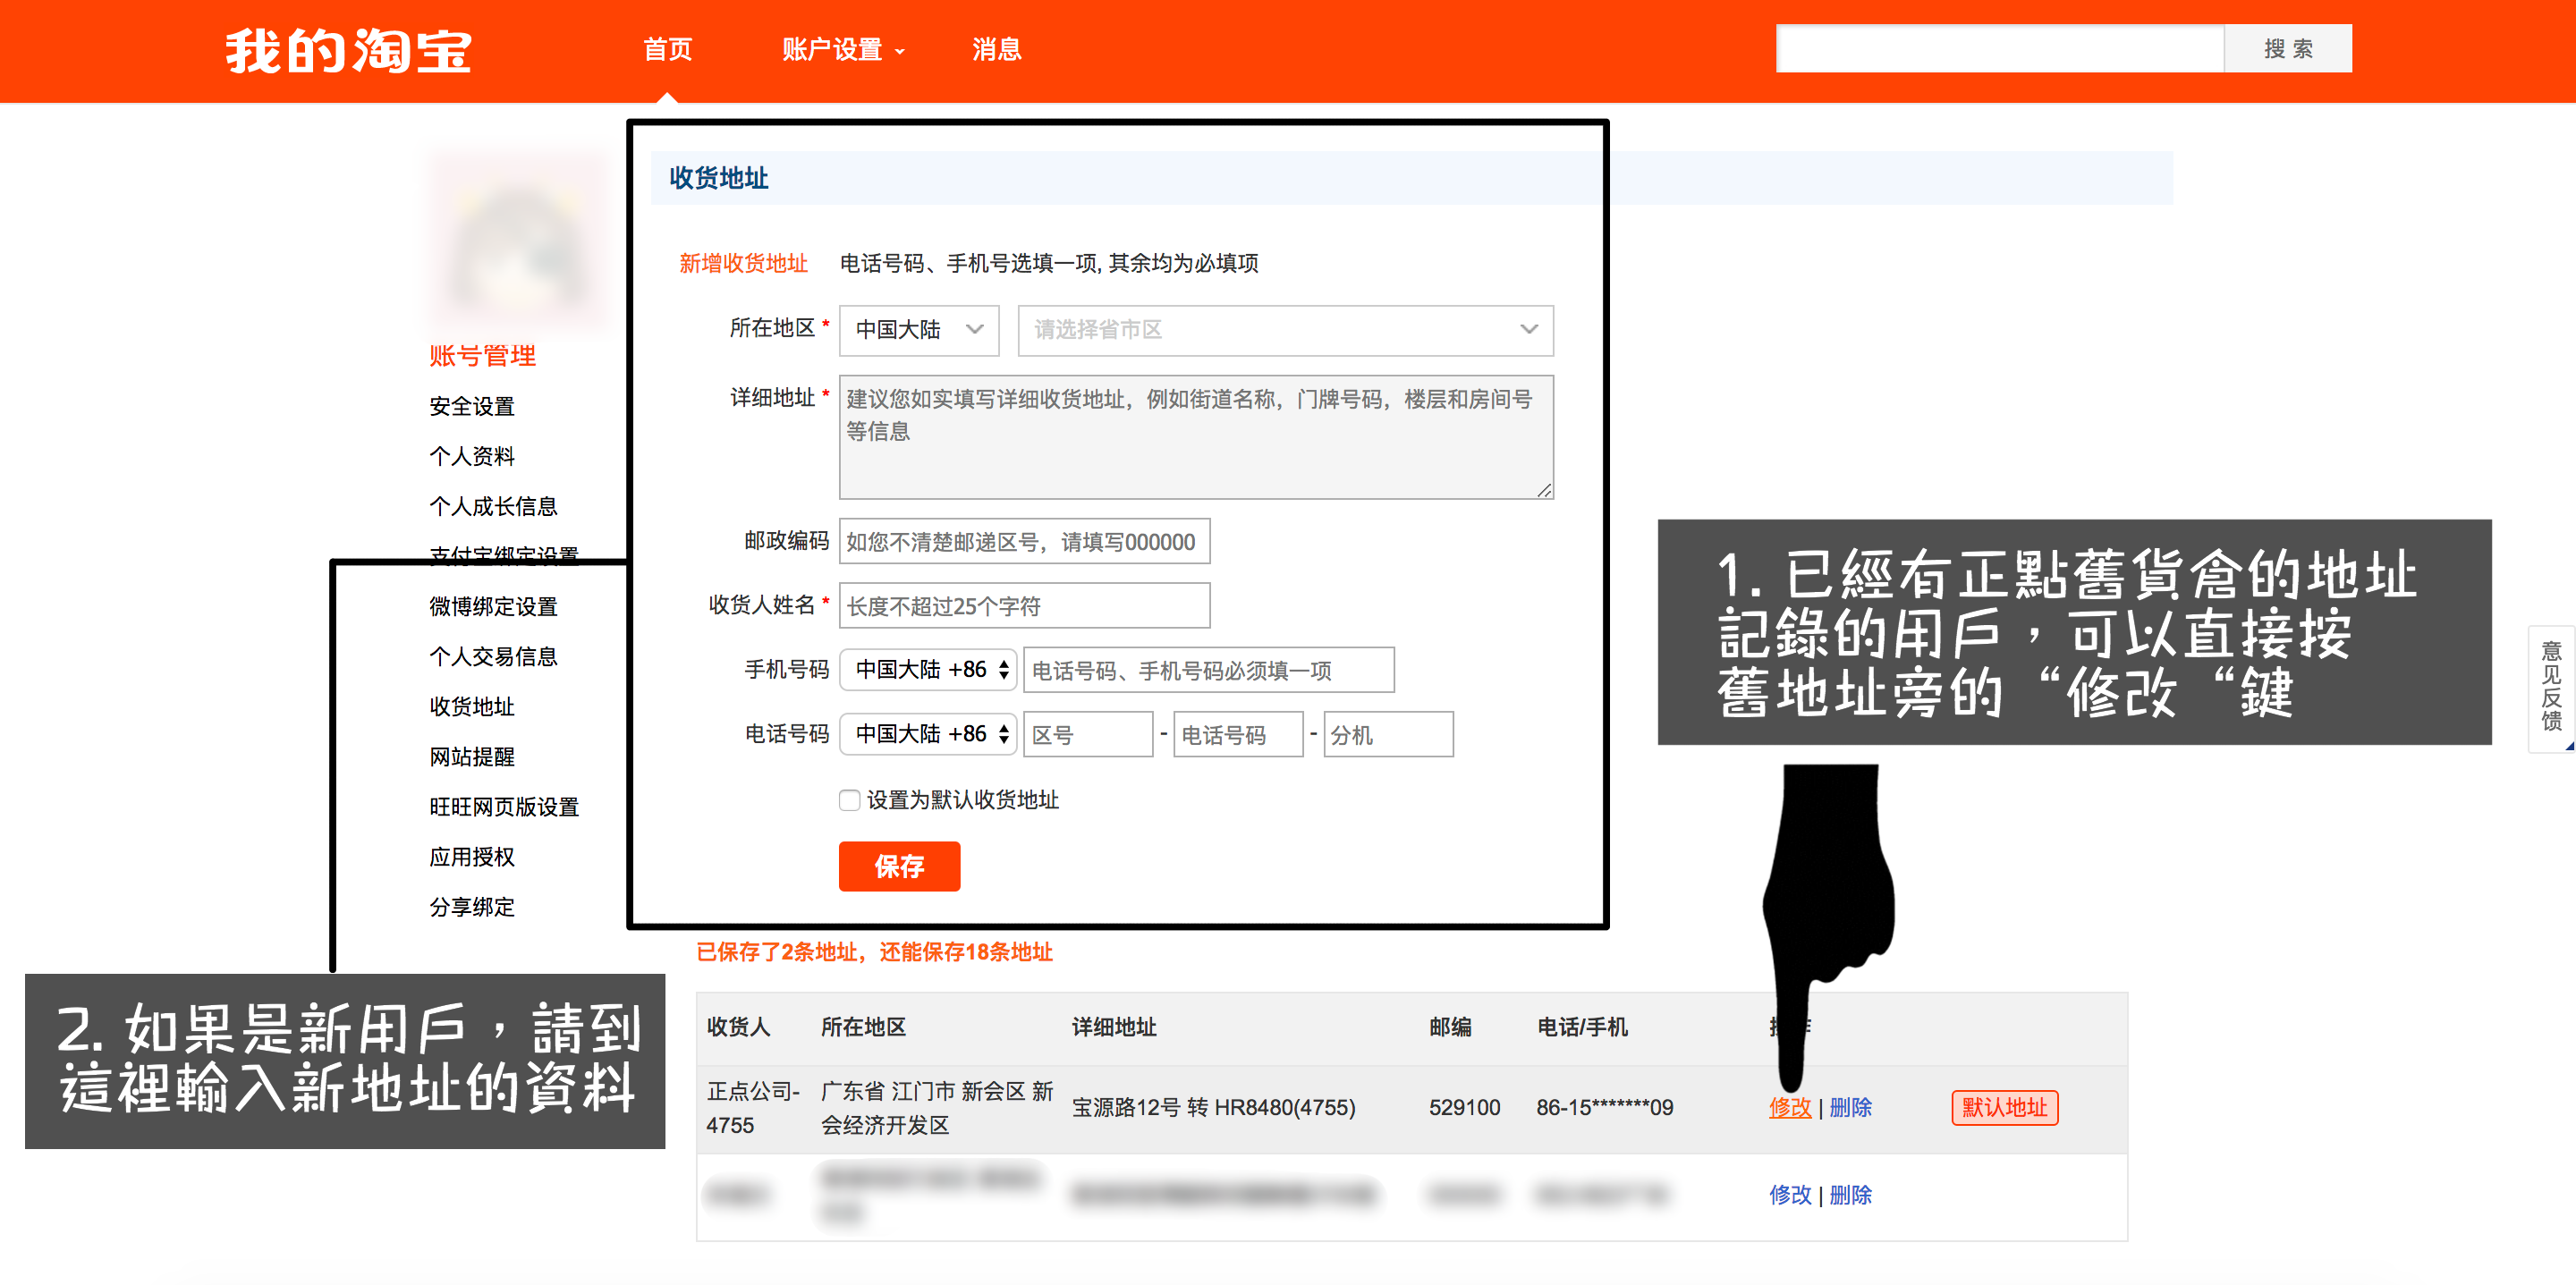Viewport: 2576px width, 1285px height.
Task: Click the 收货人 column header
Action: click(x=738, y=1026)
